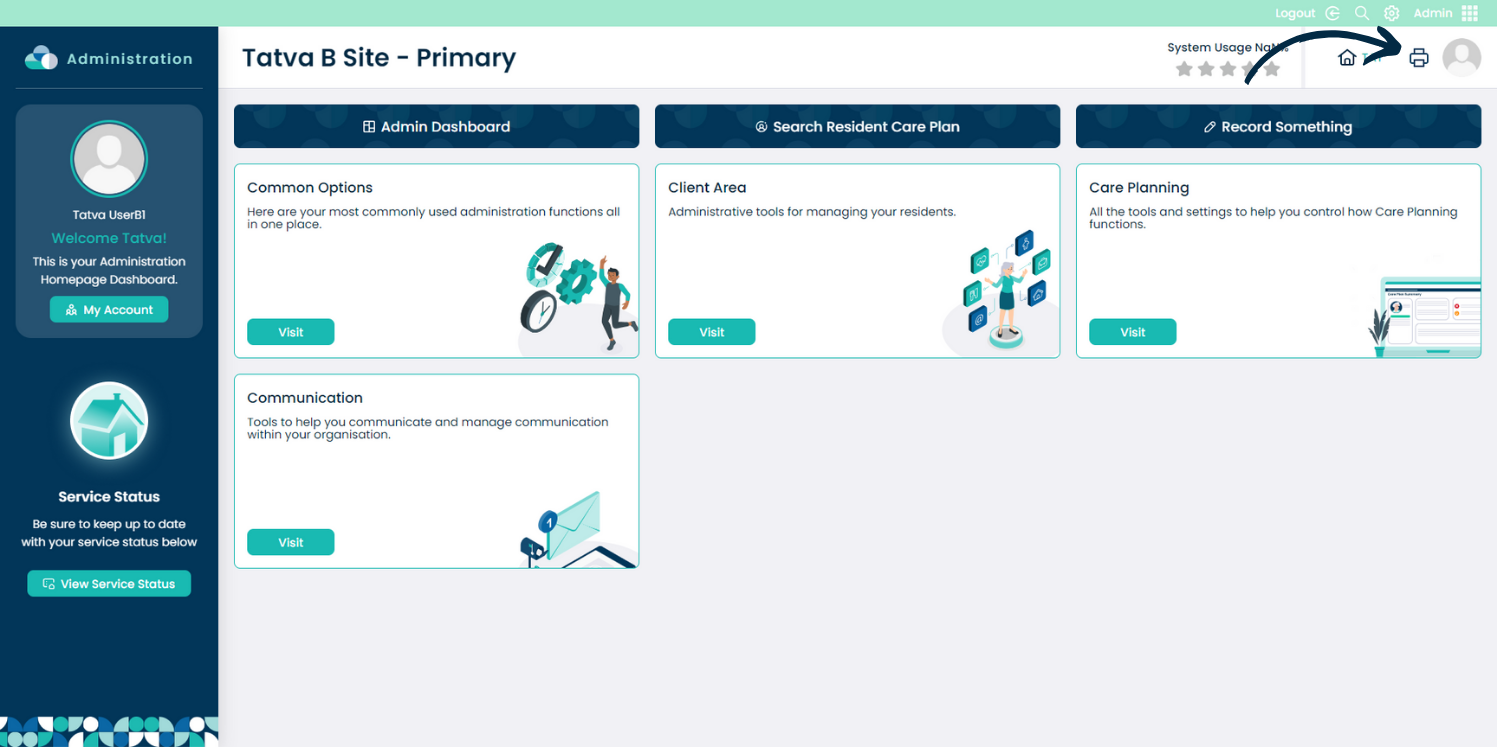
Task: Click the logout arrow icon
Action: 1333,13
